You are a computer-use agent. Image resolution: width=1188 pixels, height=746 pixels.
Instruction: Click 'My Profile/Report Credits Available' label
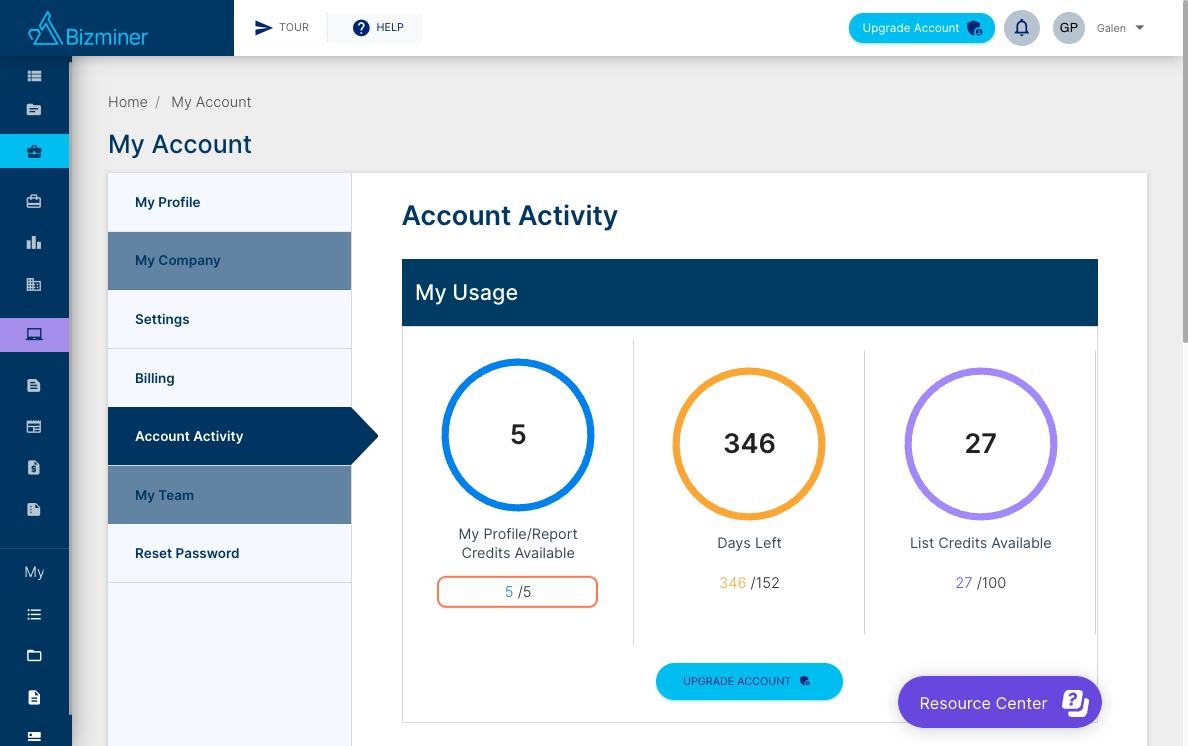point(518,544)
